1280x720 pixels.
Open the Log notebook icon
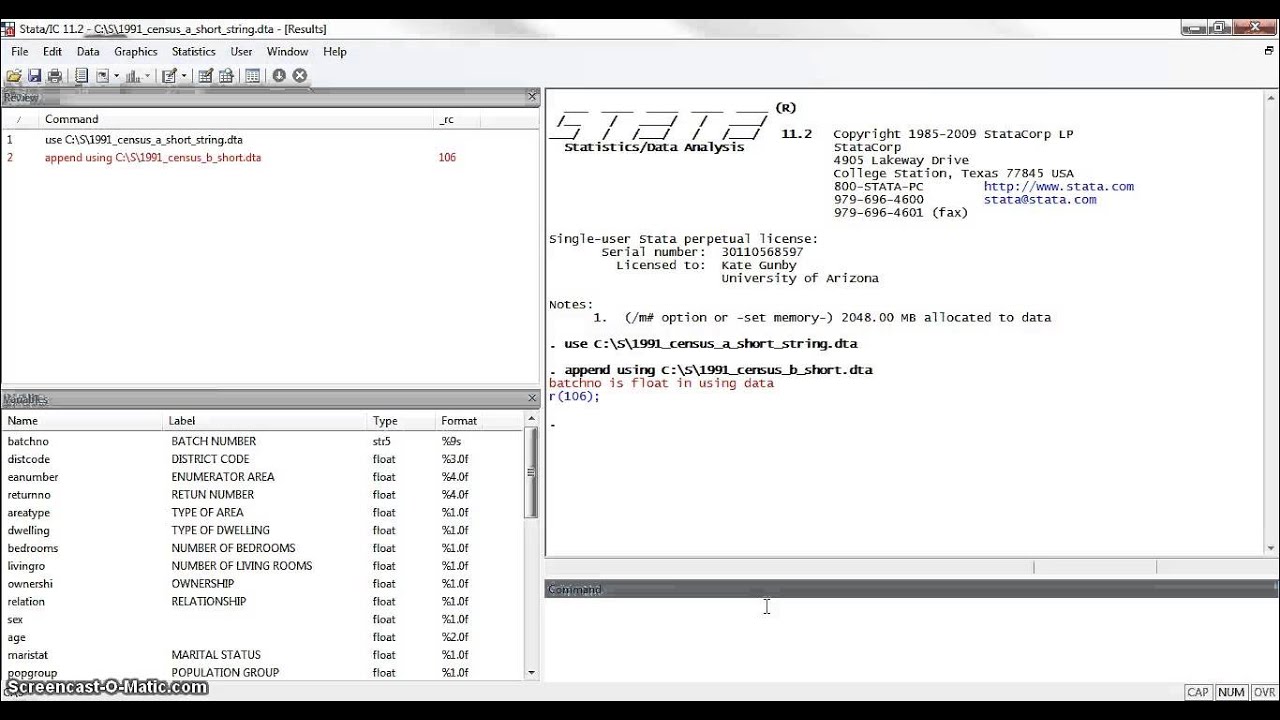81,76
